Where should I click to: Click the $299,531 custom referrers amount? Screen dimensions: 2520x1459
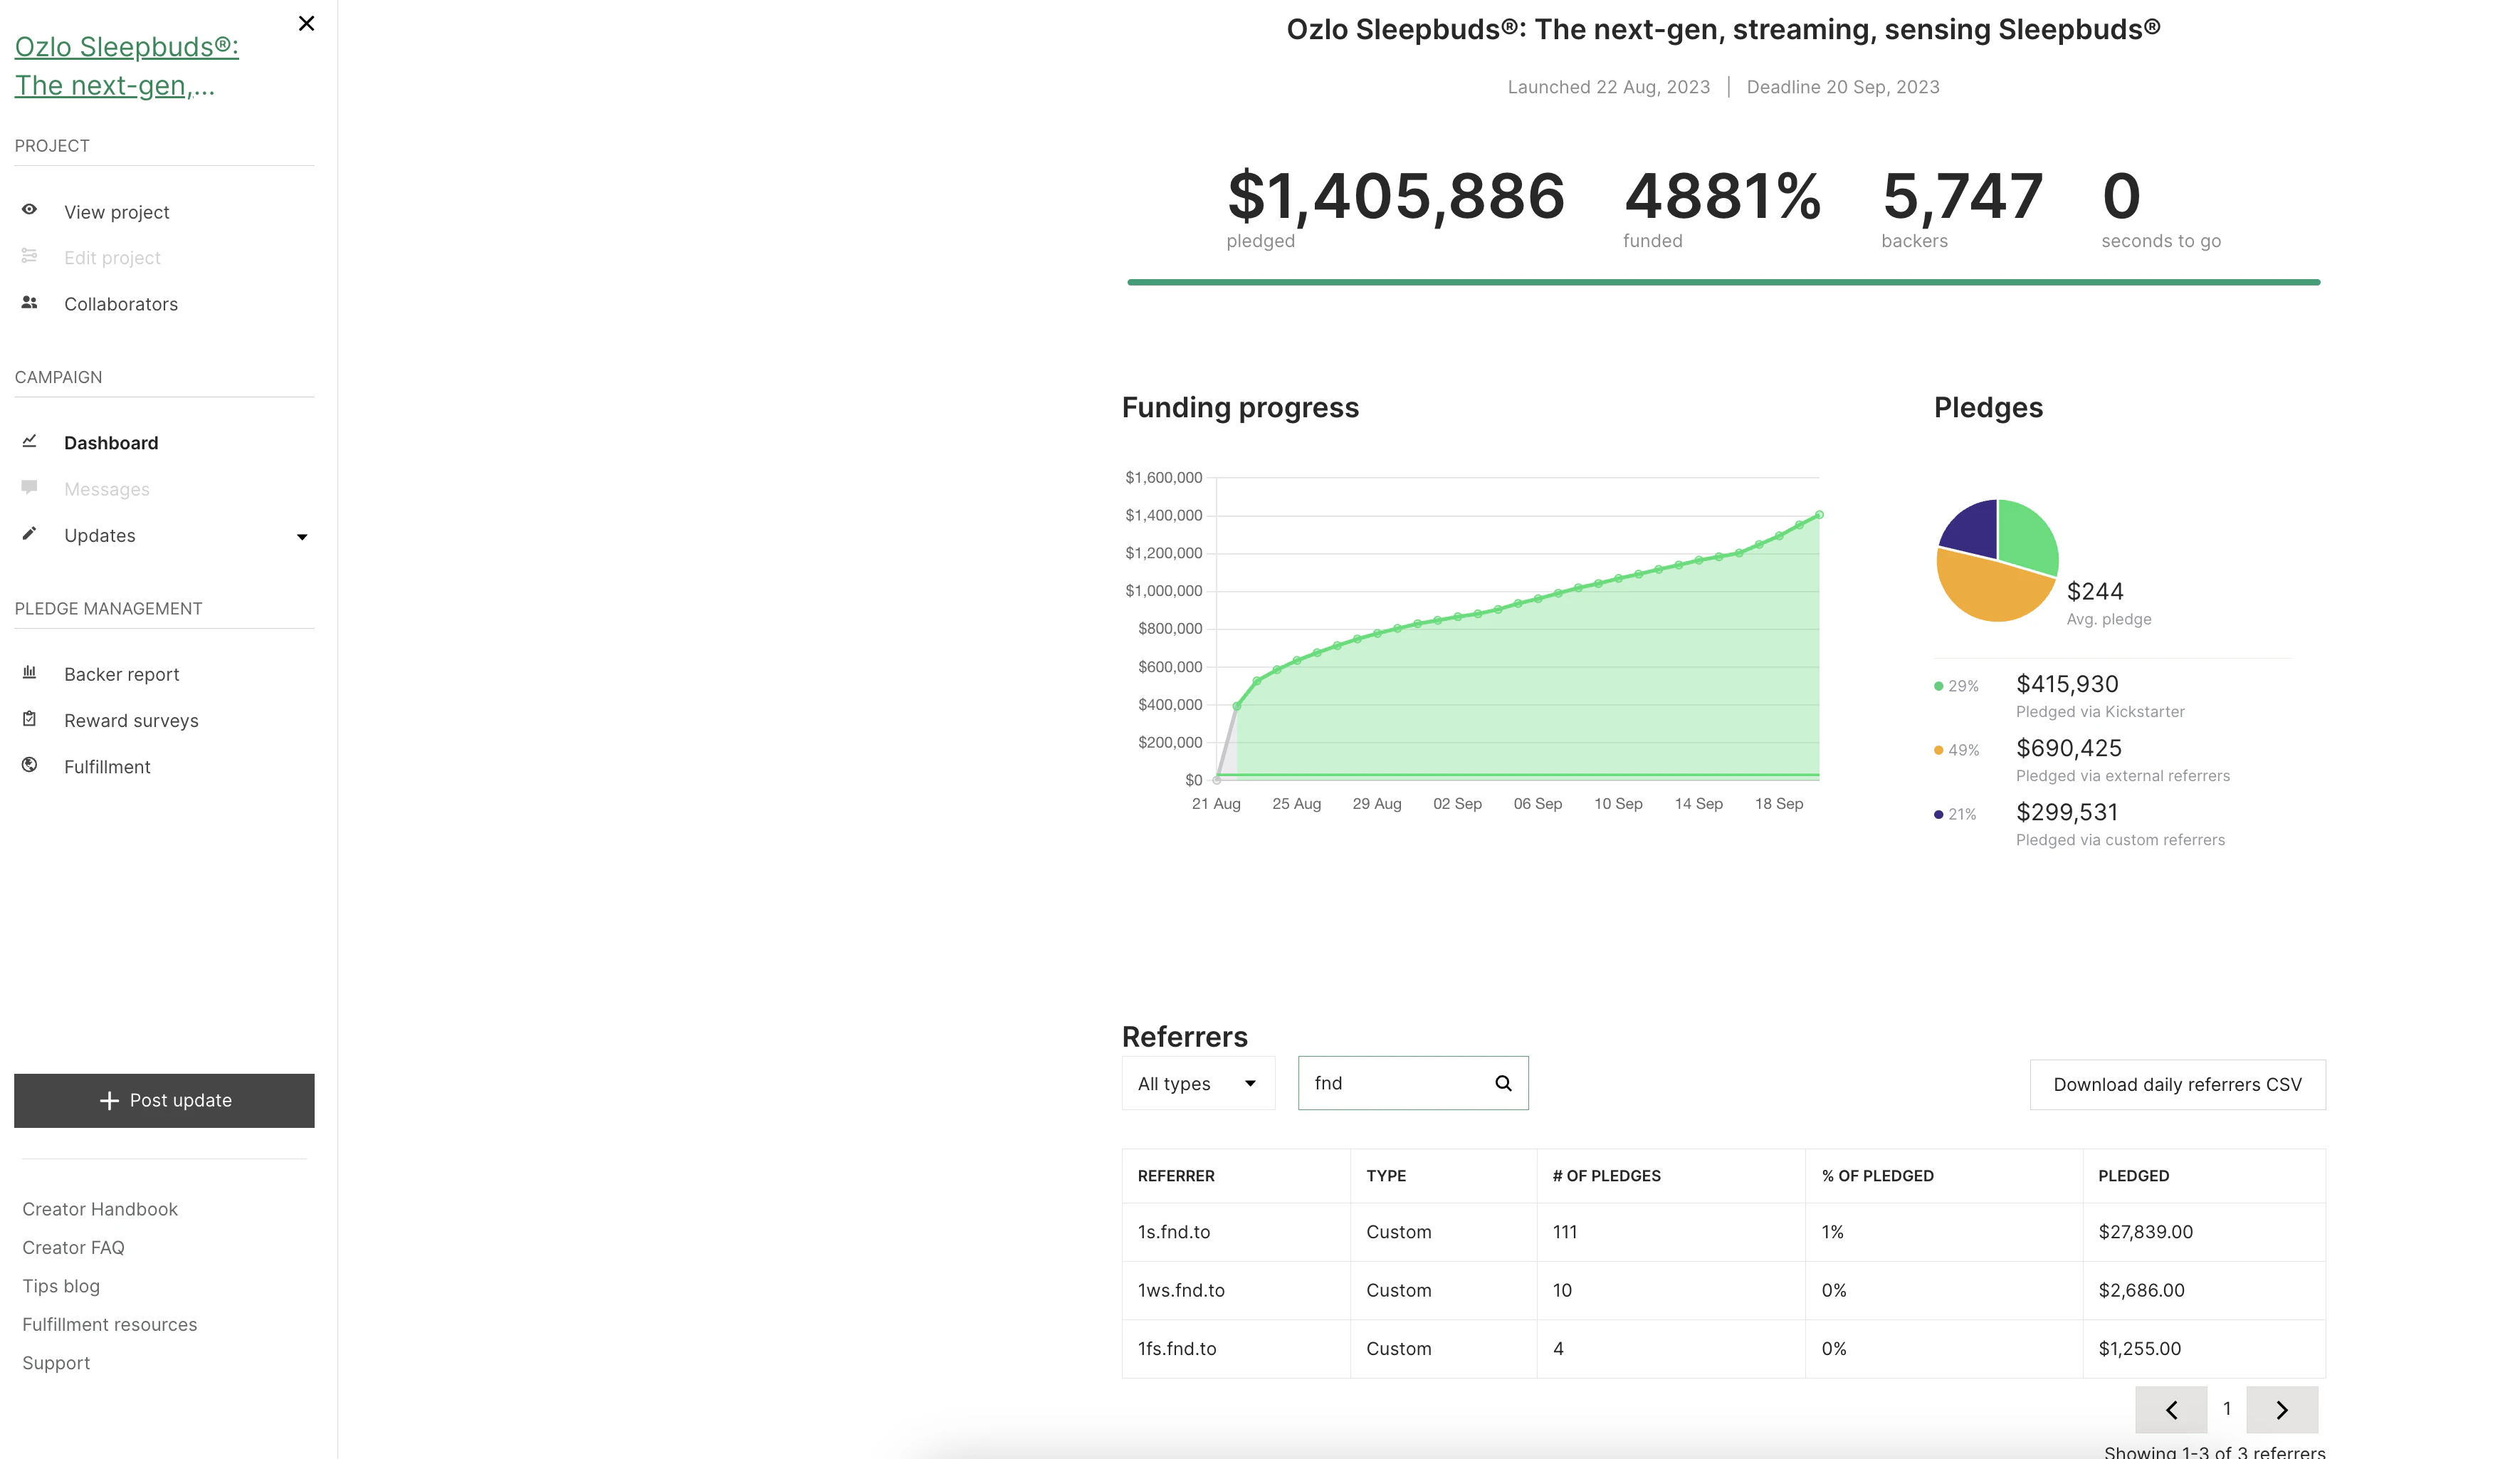tap(2067, 813)
